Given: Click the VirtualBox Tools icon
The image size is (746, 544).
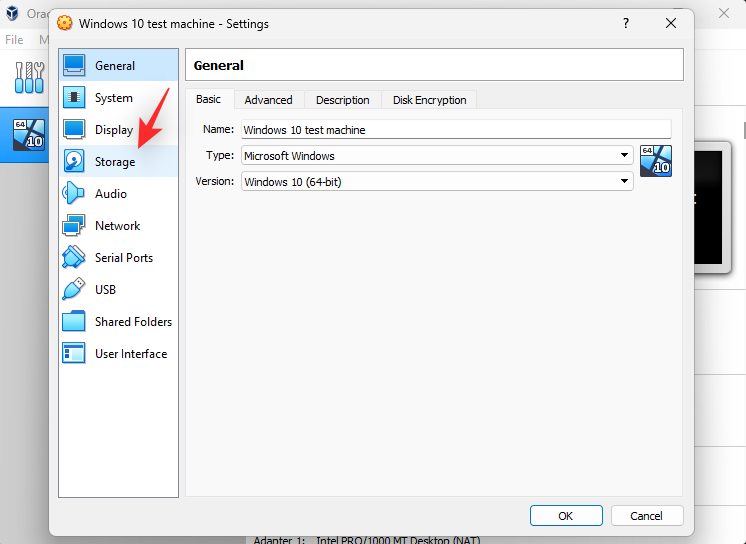Looking at the screenshot, I should click(29, 77).
